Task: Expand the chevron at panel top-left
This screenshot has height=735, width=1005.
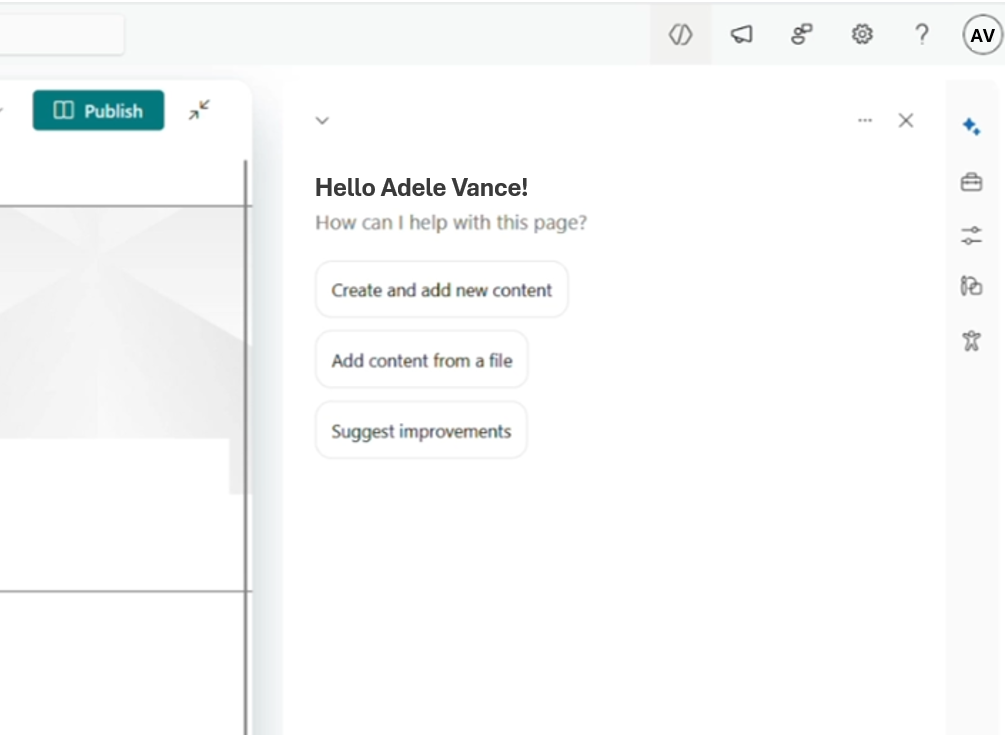Action: [322, 121]
